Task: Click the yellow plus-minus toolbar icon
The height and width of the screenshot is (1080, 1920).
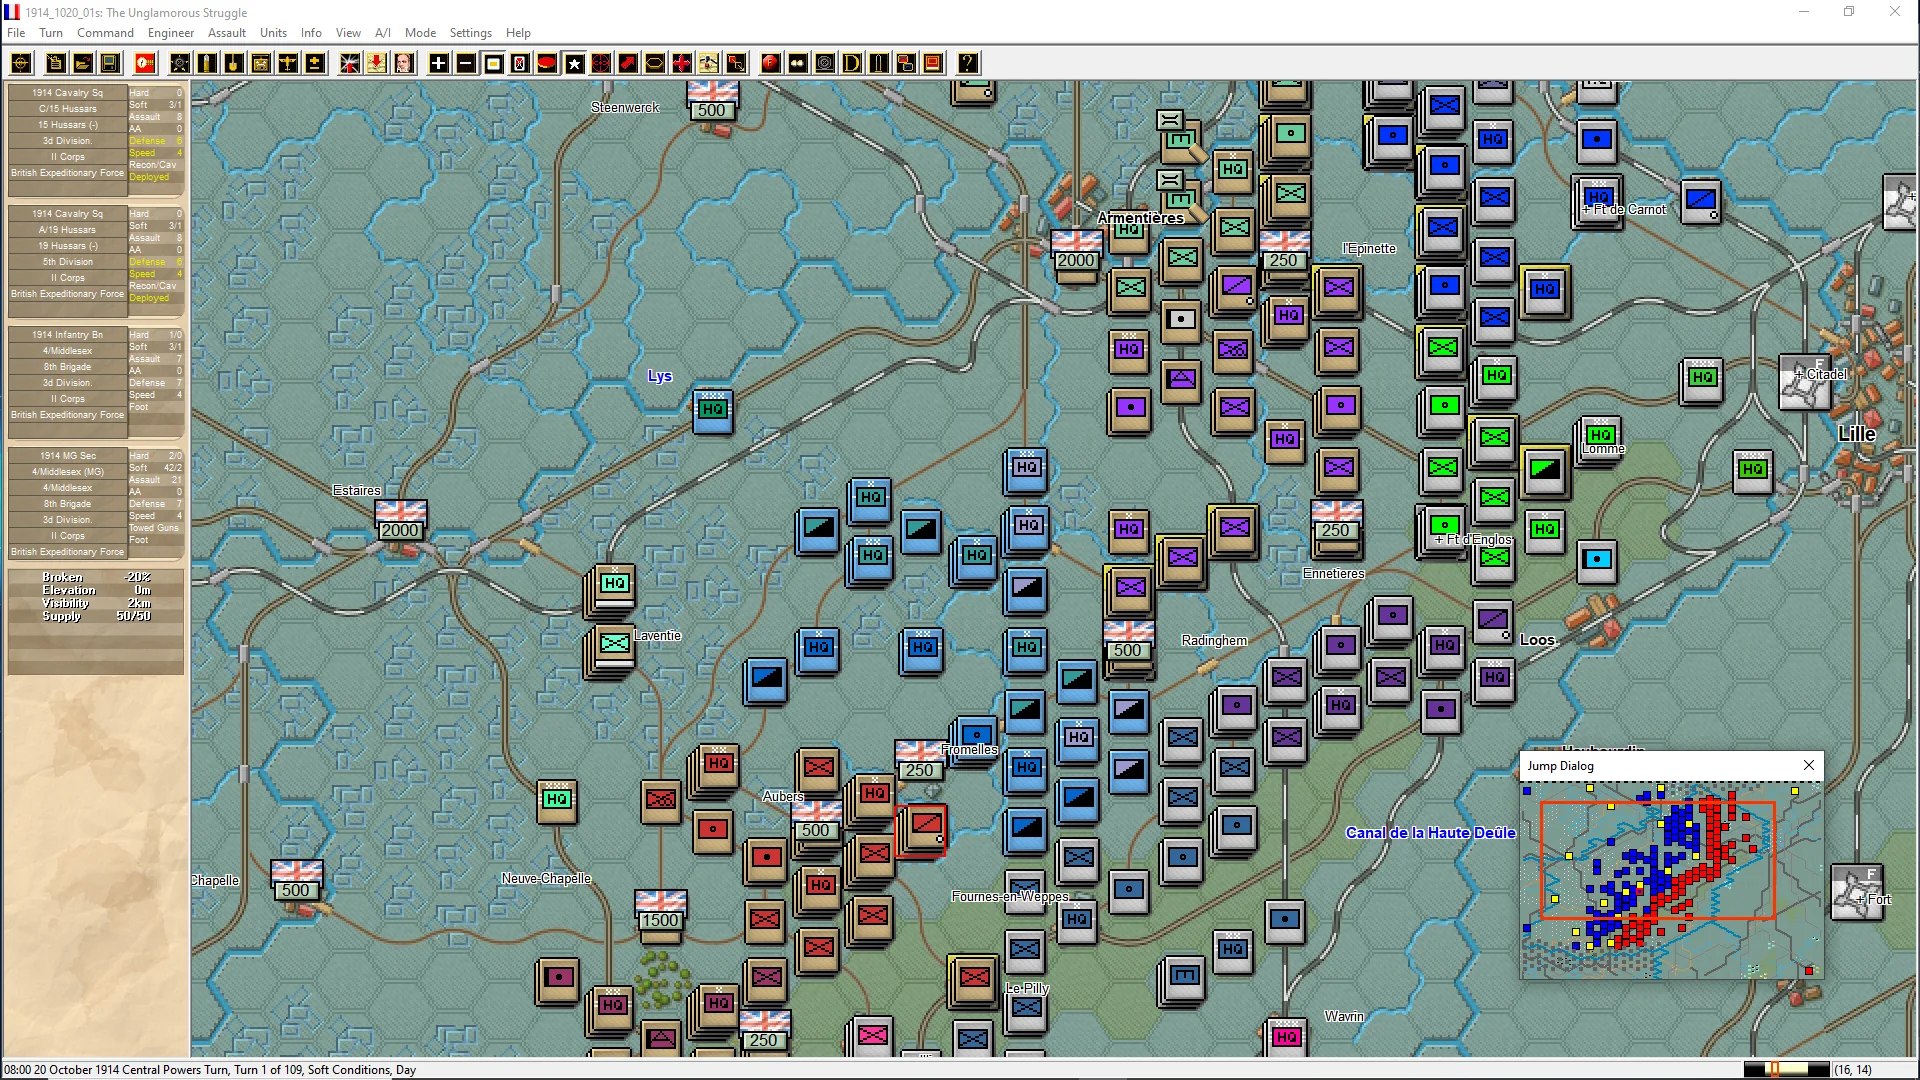Action: [x=314, y=64]
